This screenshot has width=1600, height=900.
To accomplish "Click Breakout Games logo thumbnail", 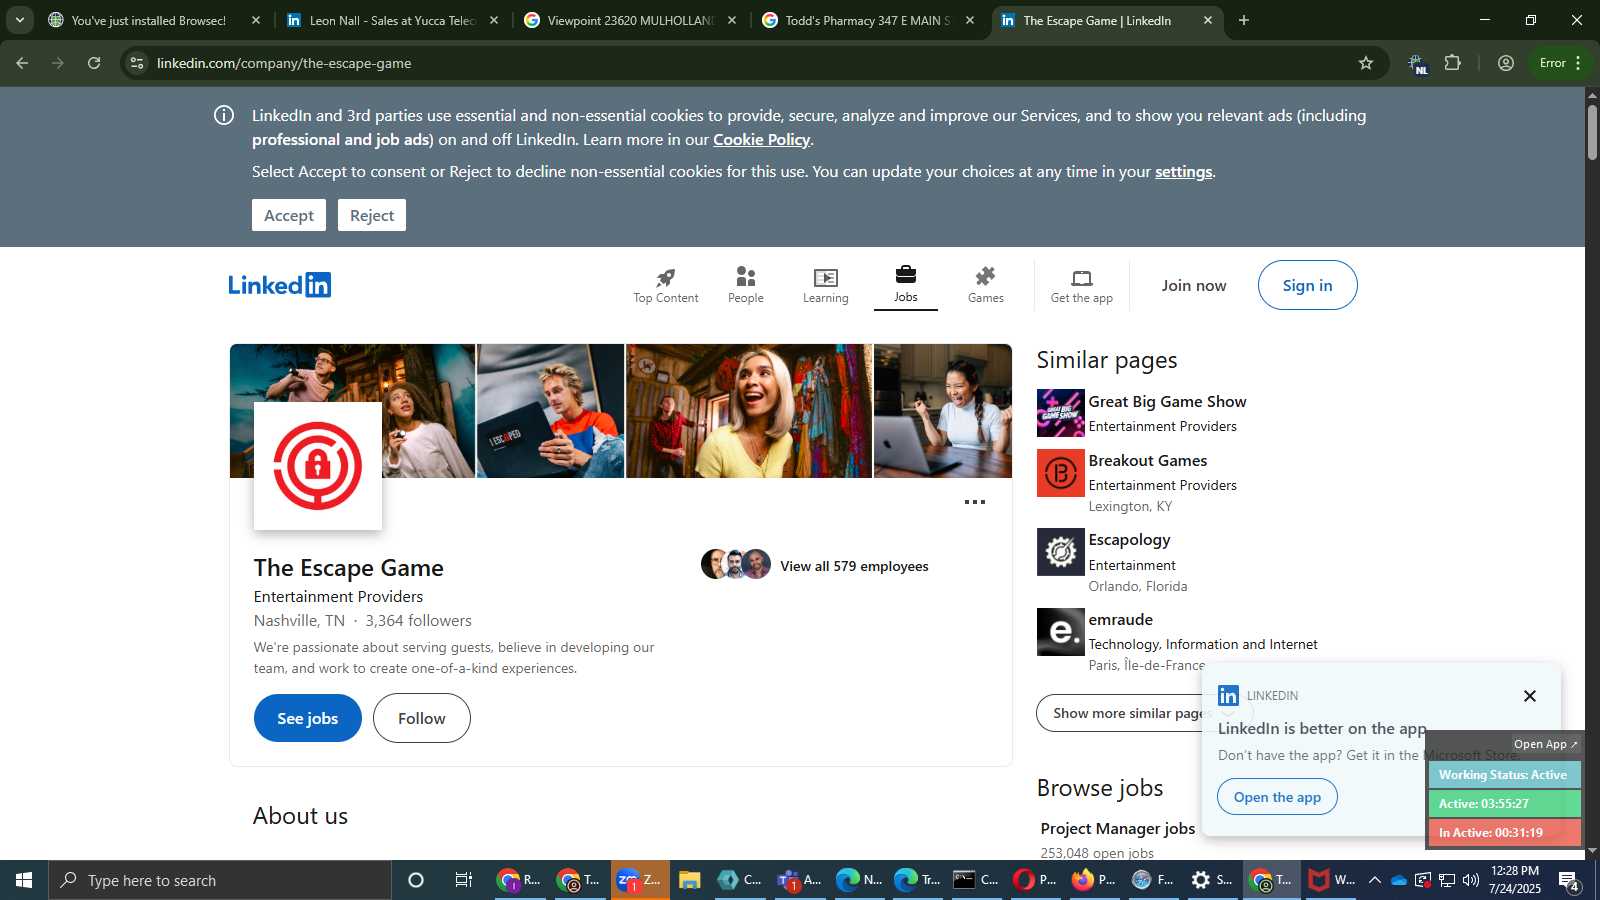I will (1061, 473).
